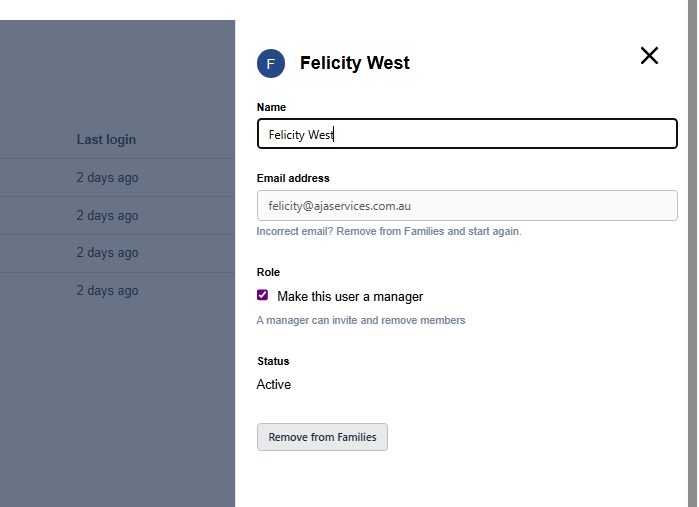Screen dimensions: 699x507
Task: Click the Email address label
Action: pyautogui.click(x=293, y=178)
